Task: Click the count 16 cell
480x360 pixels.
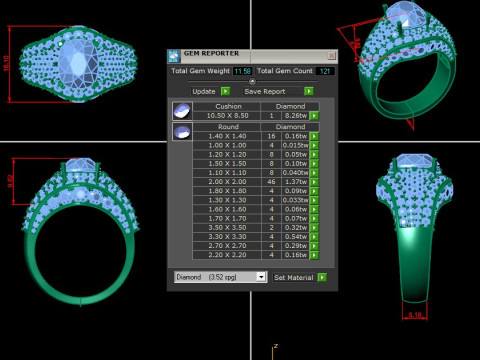Action: click(271, 136)
